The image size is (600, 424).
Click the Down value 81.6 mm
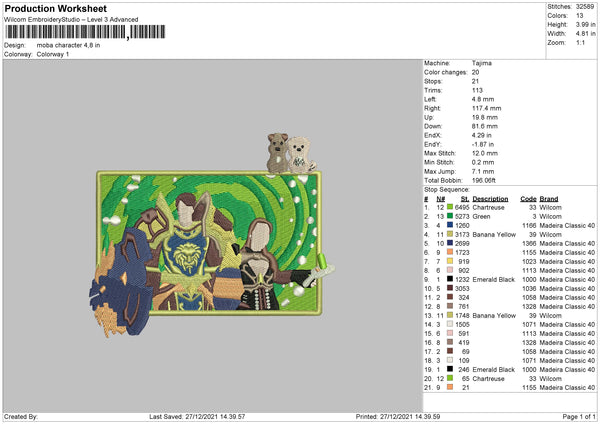(x=485, y=126)
